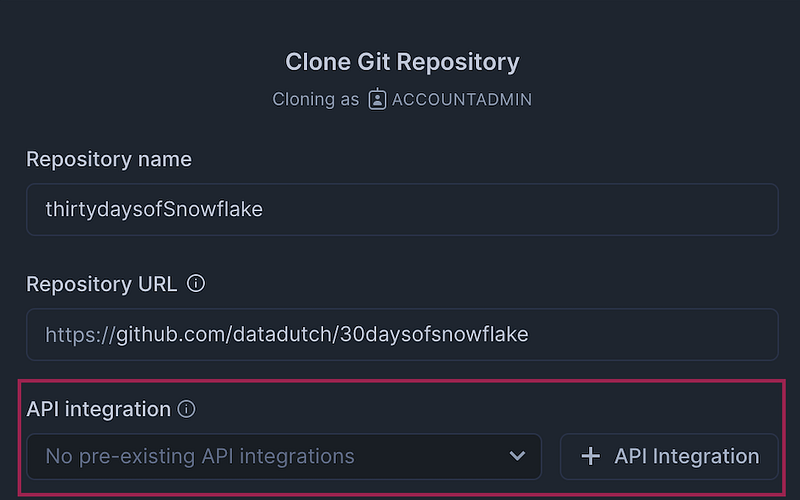Create a new API Integration

669,457
